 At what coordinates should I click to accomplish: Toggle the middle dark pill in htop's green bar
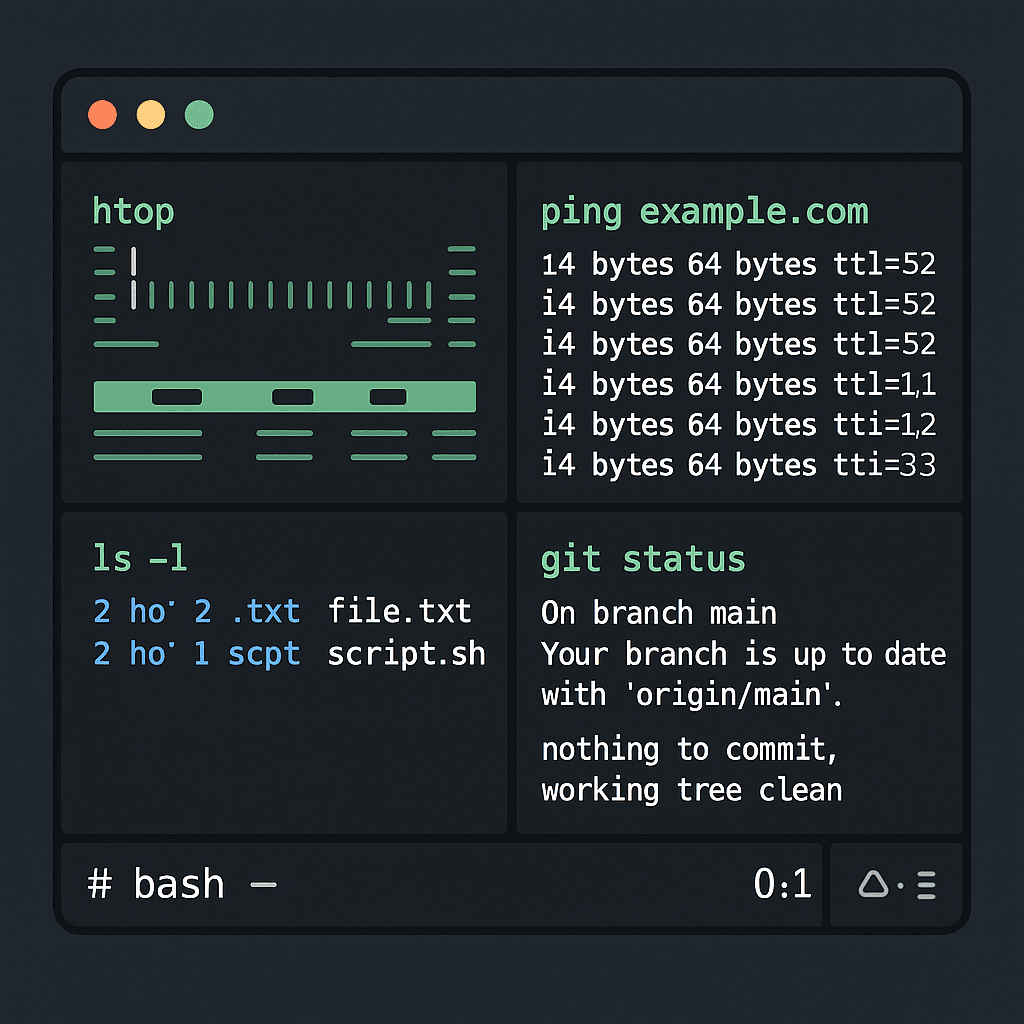coord(293,397)
